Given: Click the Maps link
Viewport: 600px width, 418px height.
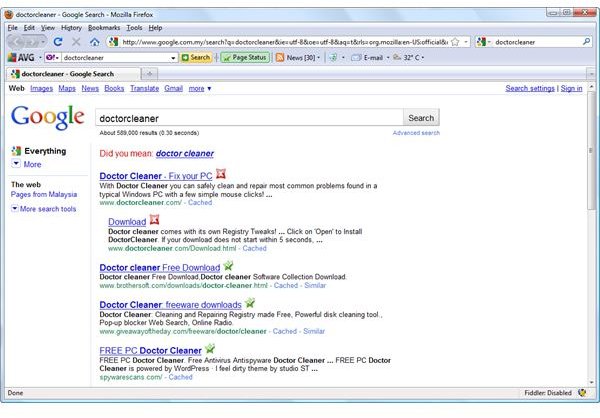Looking at the screenshot, I should [67, 88].
